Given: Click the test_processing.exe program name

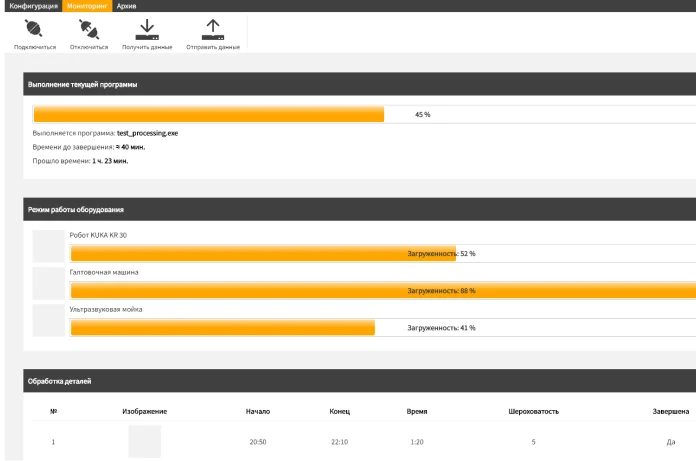Looking at the screenshot, I should [x=147, y=133].
